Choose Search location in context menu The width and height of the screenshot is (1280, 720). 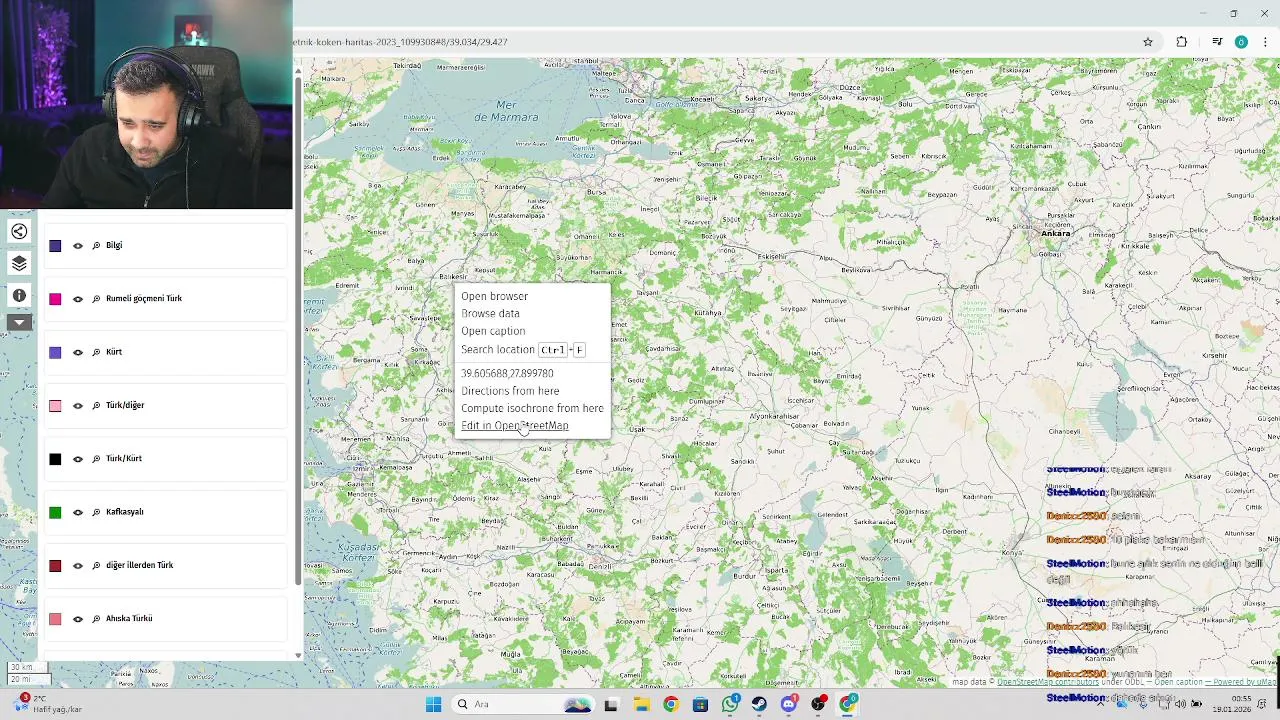[522, 349]
